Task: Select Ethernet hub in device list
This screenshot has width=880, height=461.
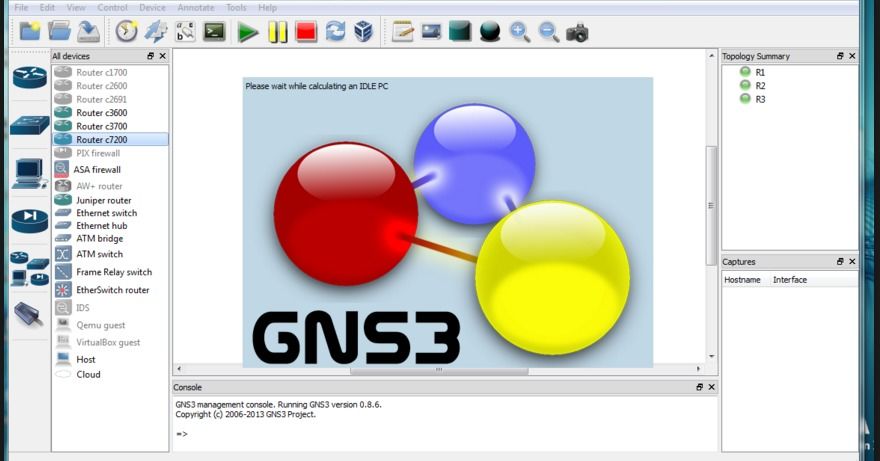Action: pyautogui.click(x=111, y=226)
